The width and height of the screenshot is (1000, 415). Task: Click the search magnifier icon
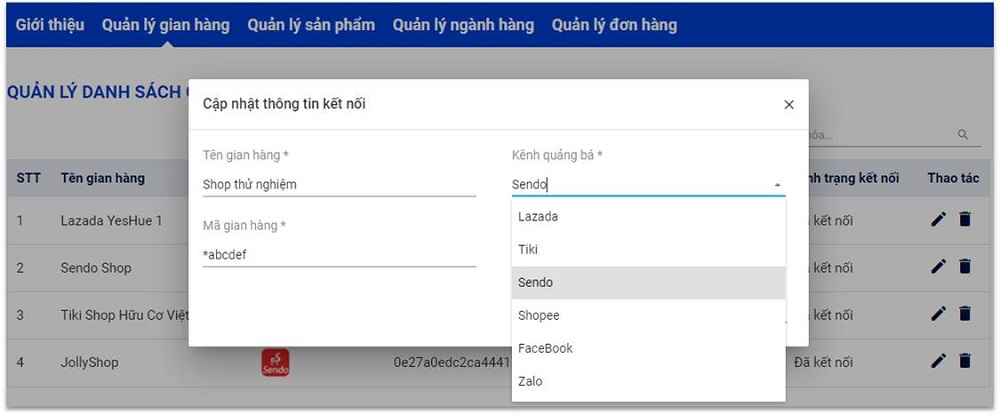tap(963, 135)
